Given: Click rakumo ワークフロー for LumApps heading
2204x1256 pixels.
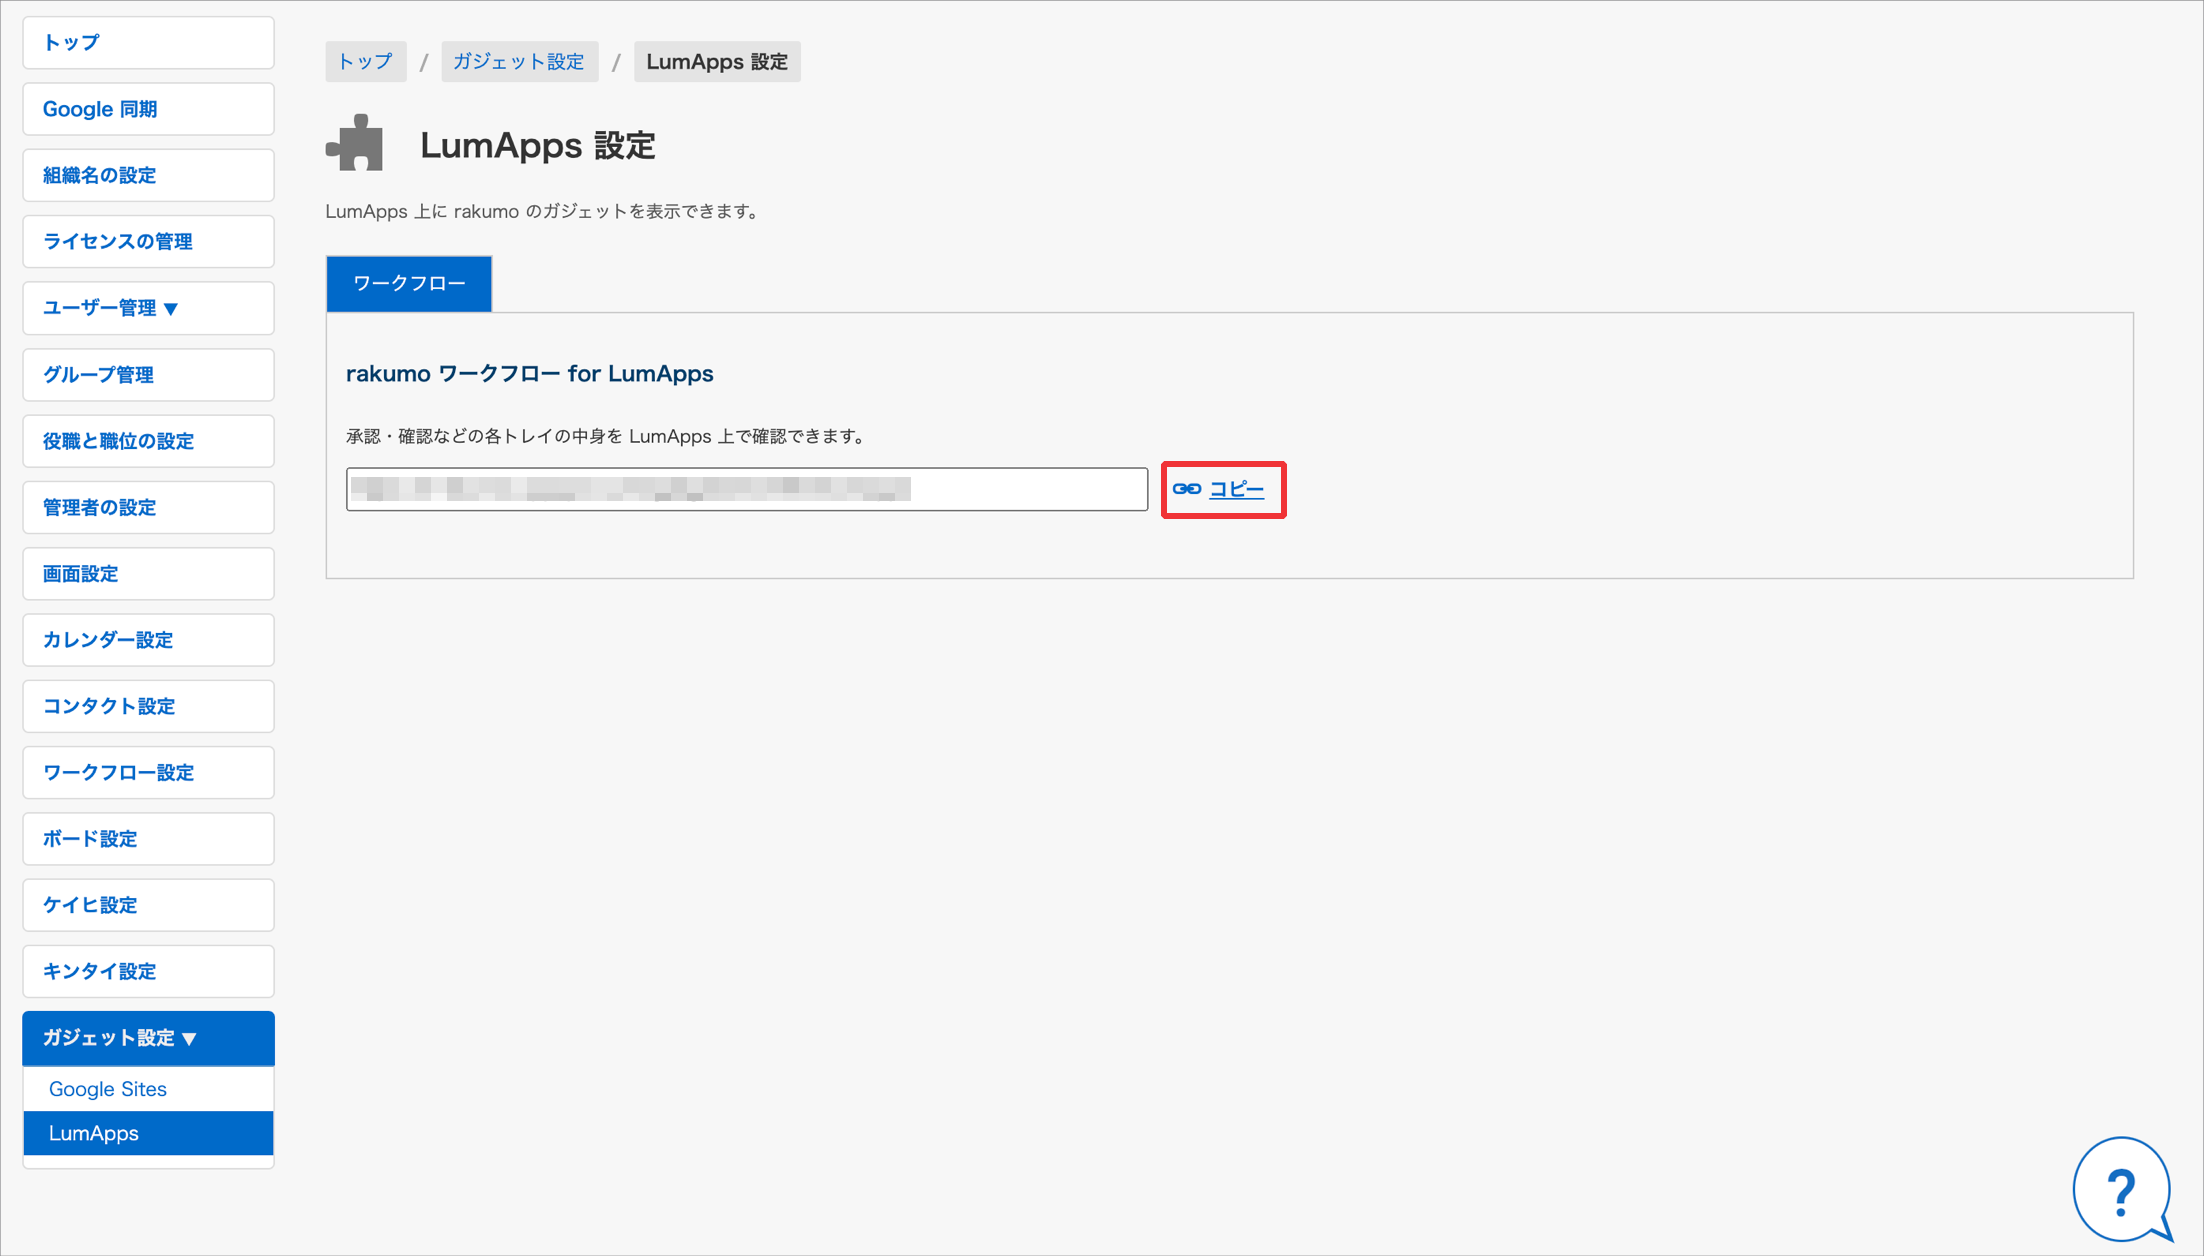Looking at the screenshot, I should (x=529, y=373).
